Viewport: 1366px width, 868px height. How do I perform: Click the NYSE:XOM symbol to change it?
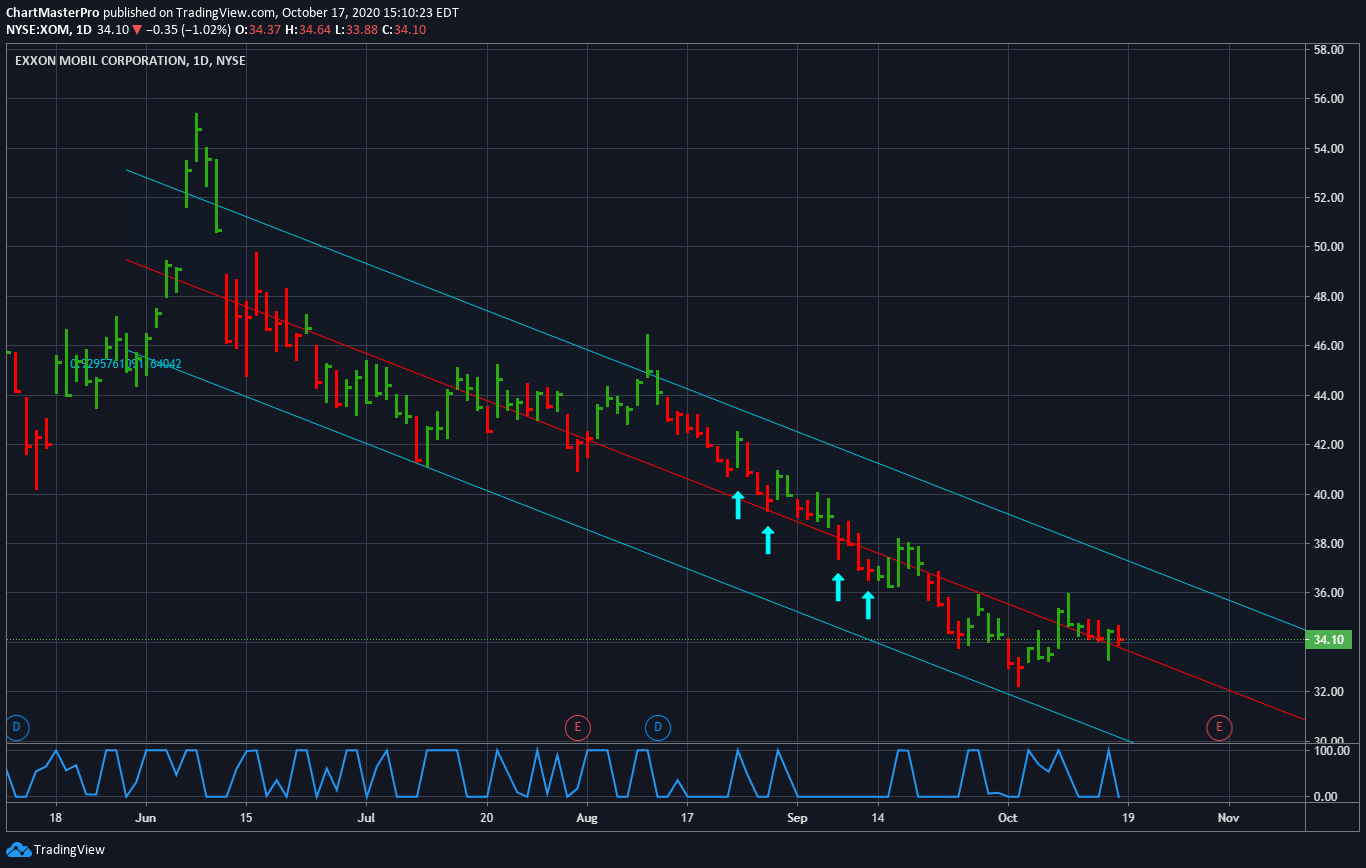point(38,30)
